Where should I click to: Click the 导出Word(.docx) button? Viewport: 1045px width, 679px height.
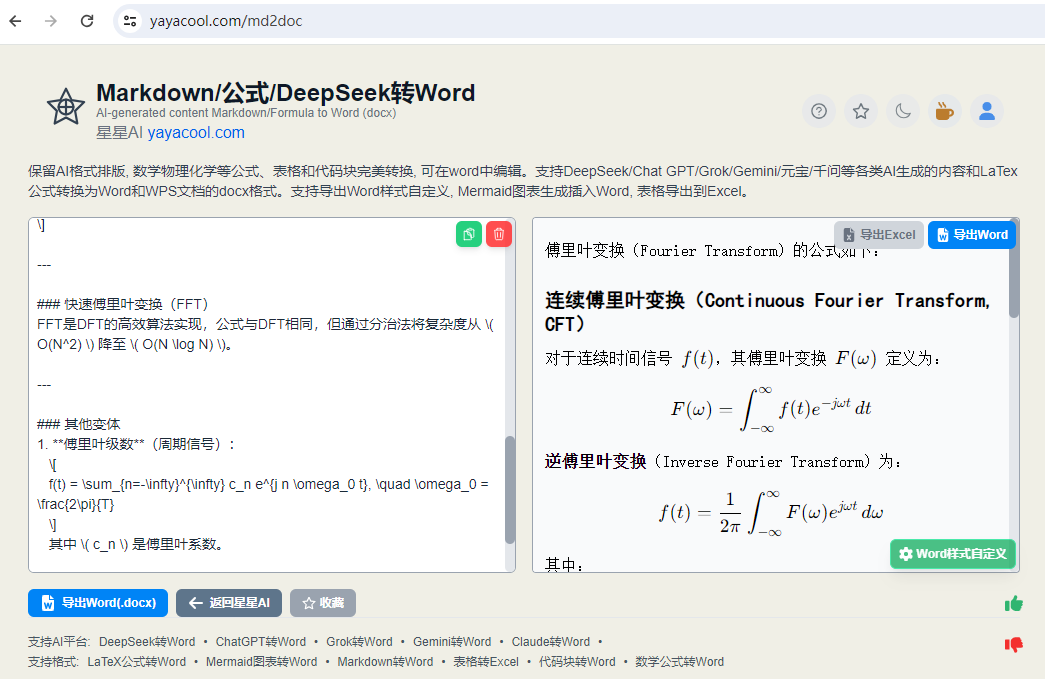click(98, 603)
